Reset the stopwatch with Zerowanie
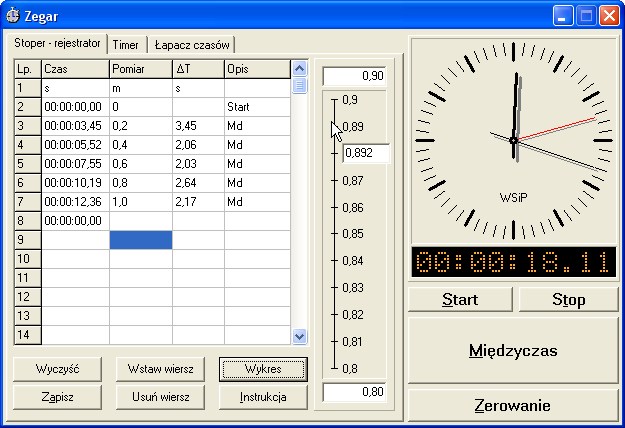 [513, 406]
